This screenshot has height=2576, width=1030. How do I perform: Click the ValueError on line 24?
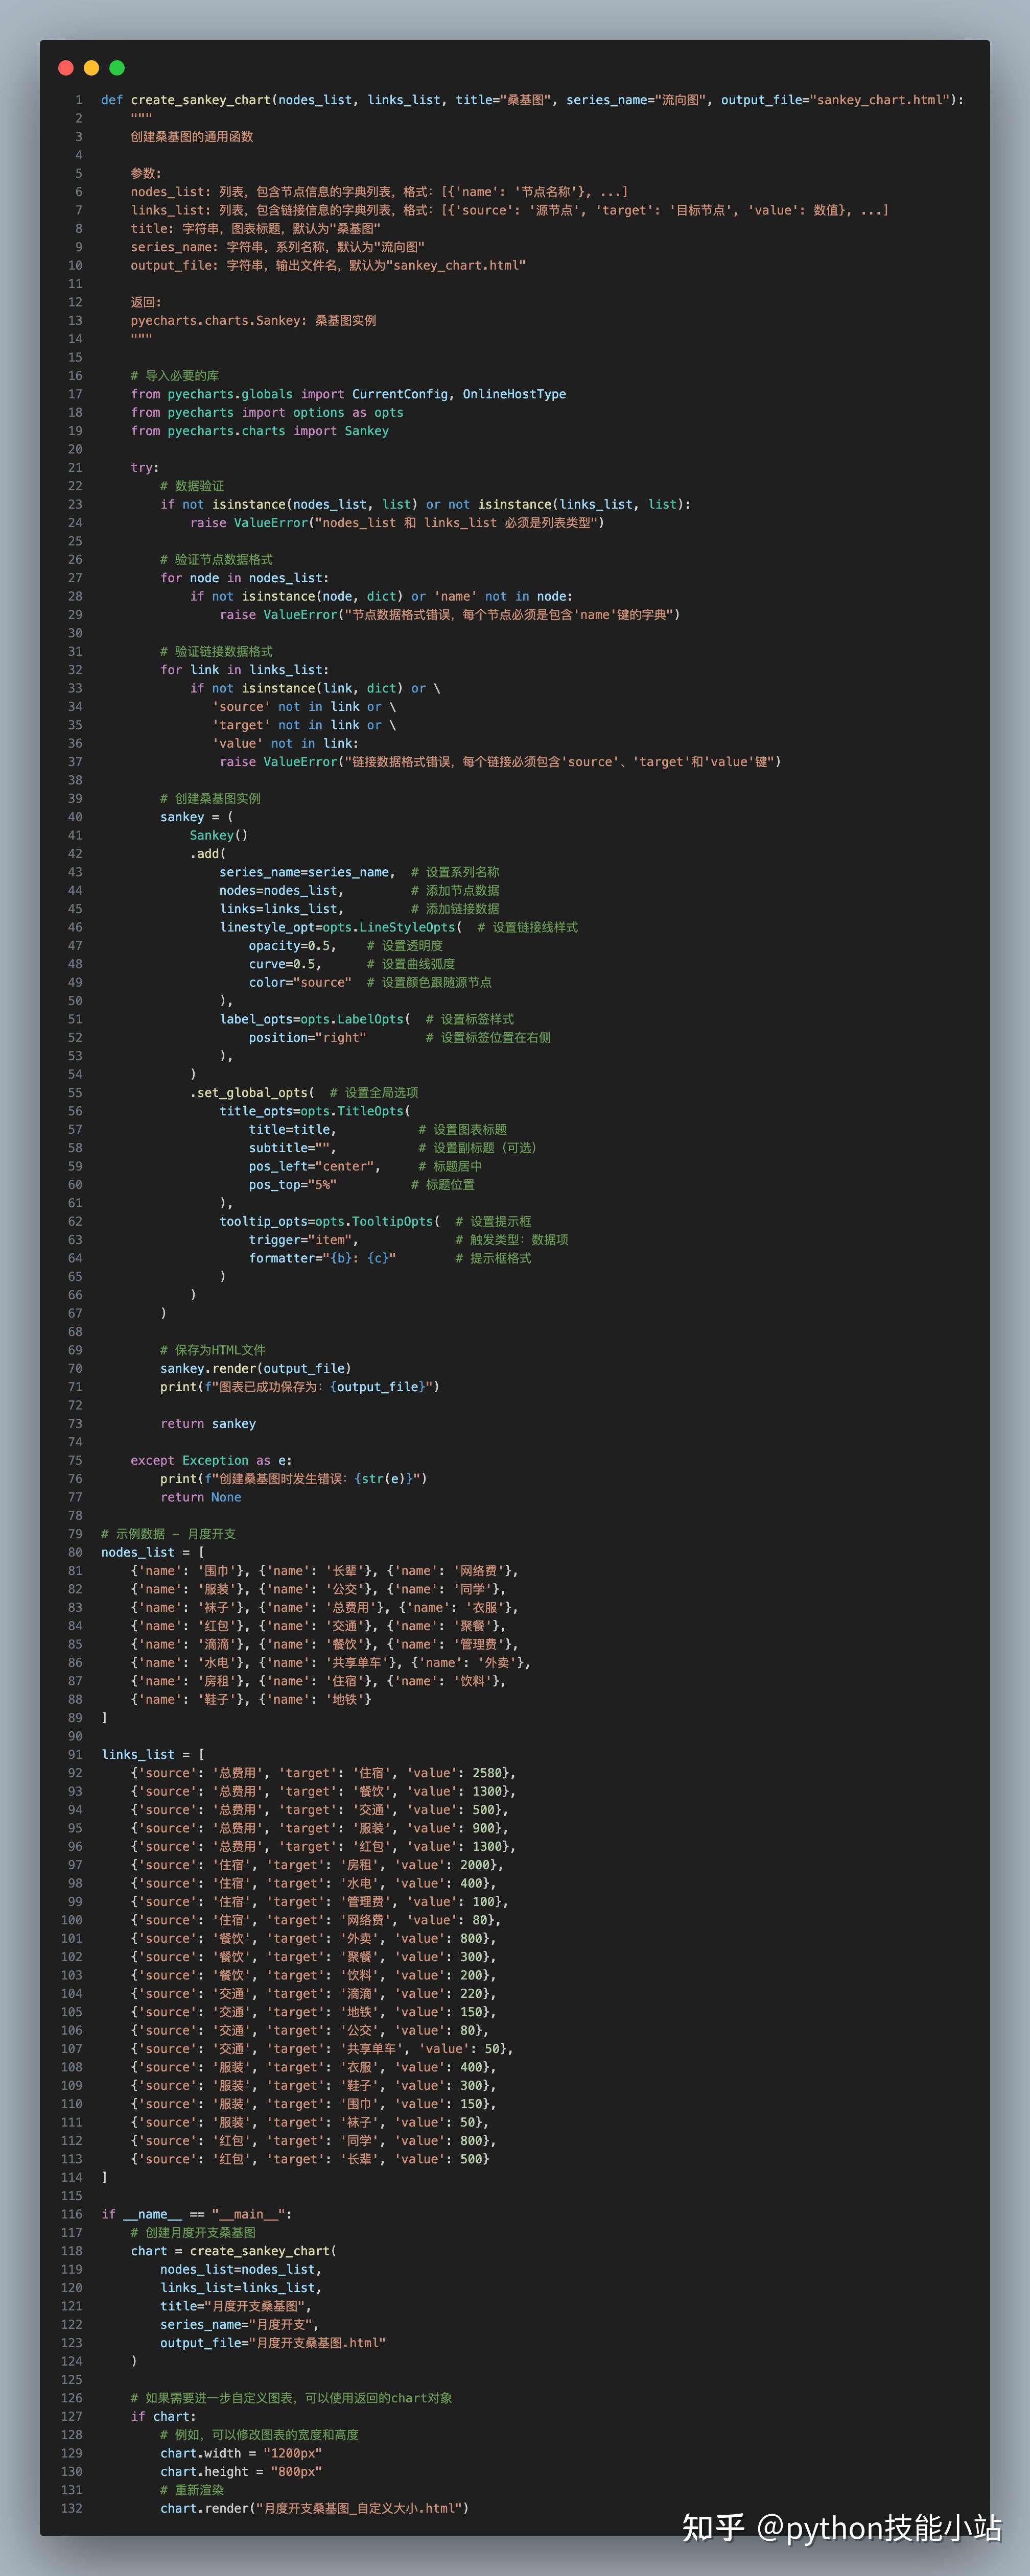click(271, 523)
